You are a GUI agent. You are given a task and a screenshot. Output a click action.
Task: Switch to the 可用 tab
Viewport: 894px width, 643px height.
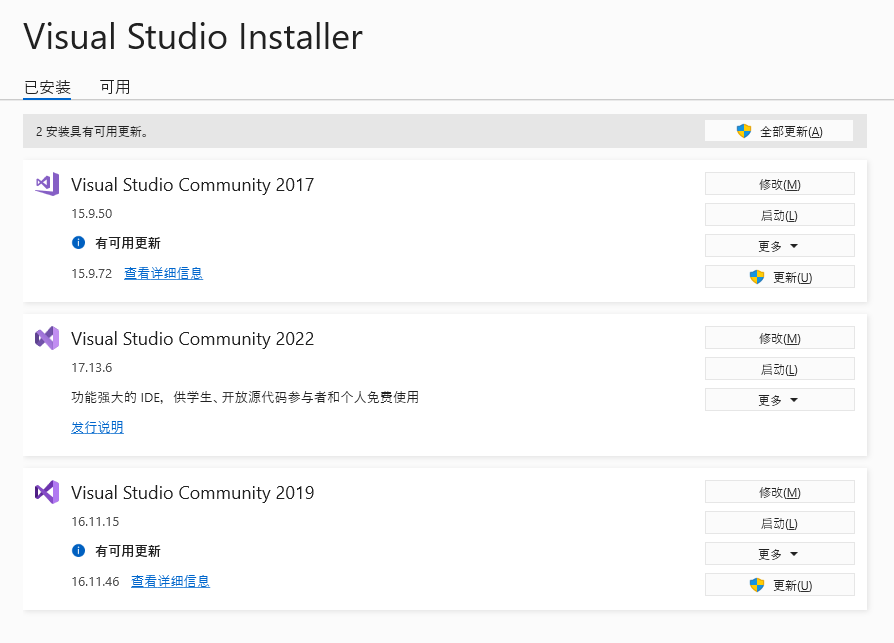[115, 87]
